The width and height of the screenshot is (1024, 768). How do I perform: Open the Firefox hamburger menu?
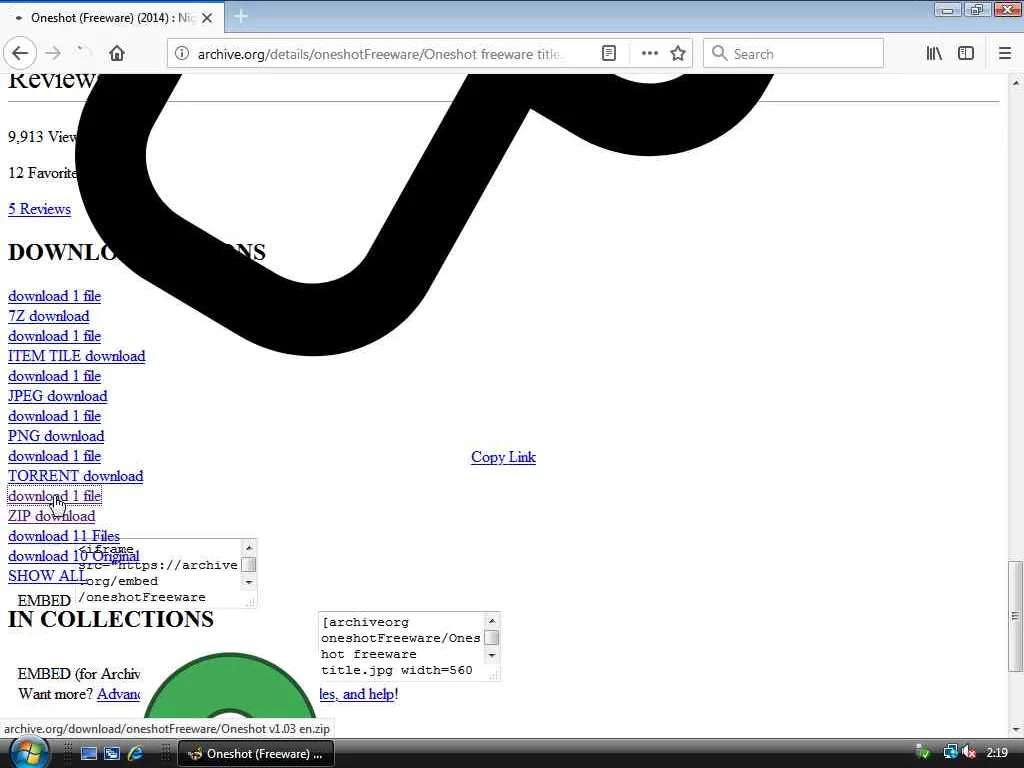coord(1005,54)
